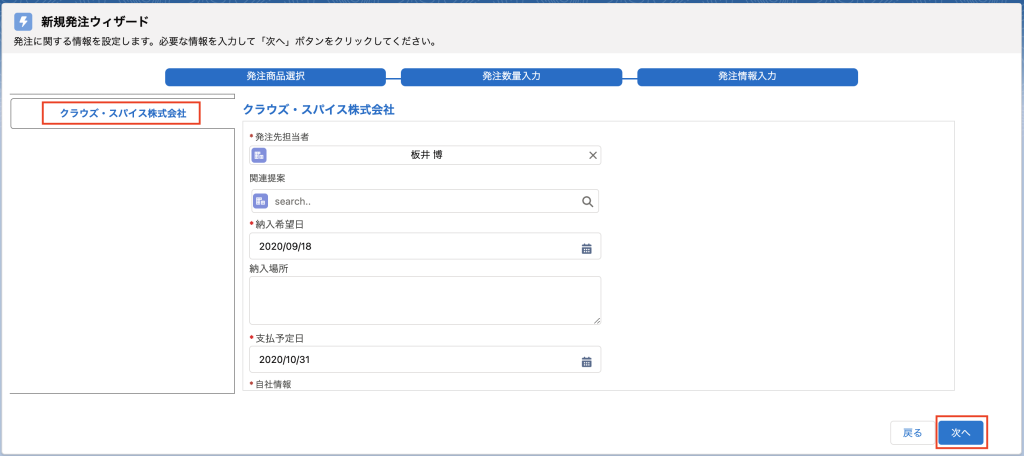Click the 支払予定日 field showing 2020/10/31

pos(425,359)
